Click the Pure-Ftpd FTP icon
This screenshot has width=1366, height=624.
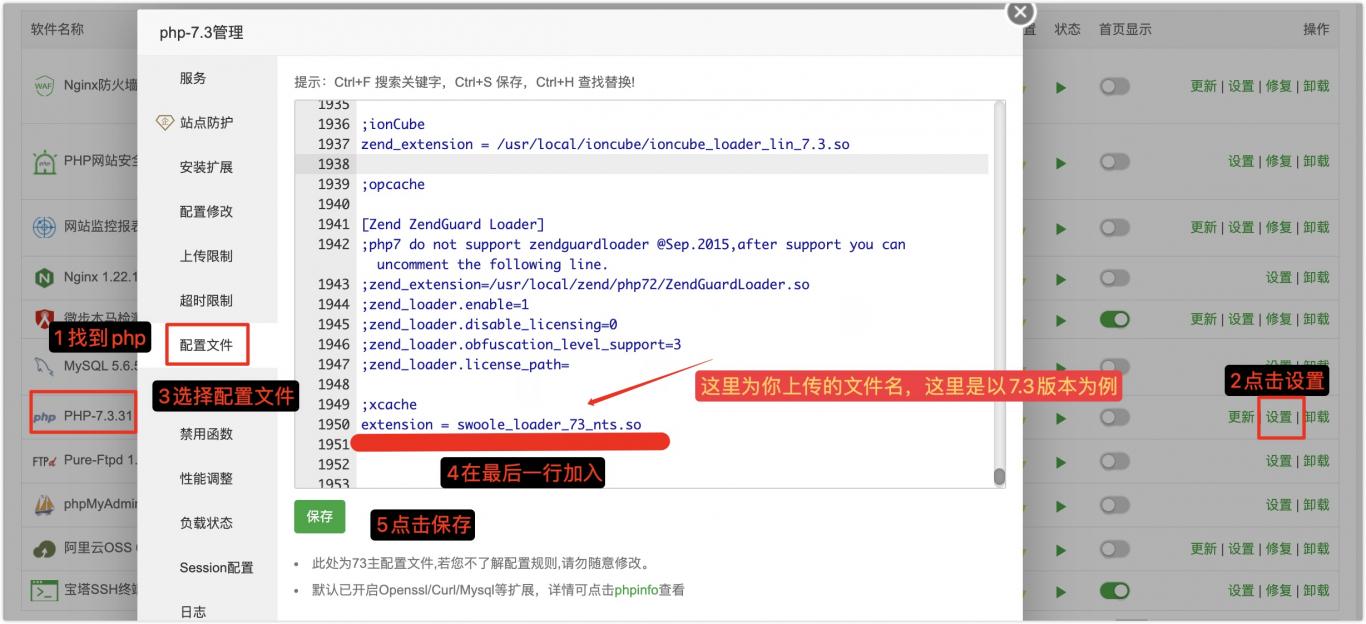point(44,461)
